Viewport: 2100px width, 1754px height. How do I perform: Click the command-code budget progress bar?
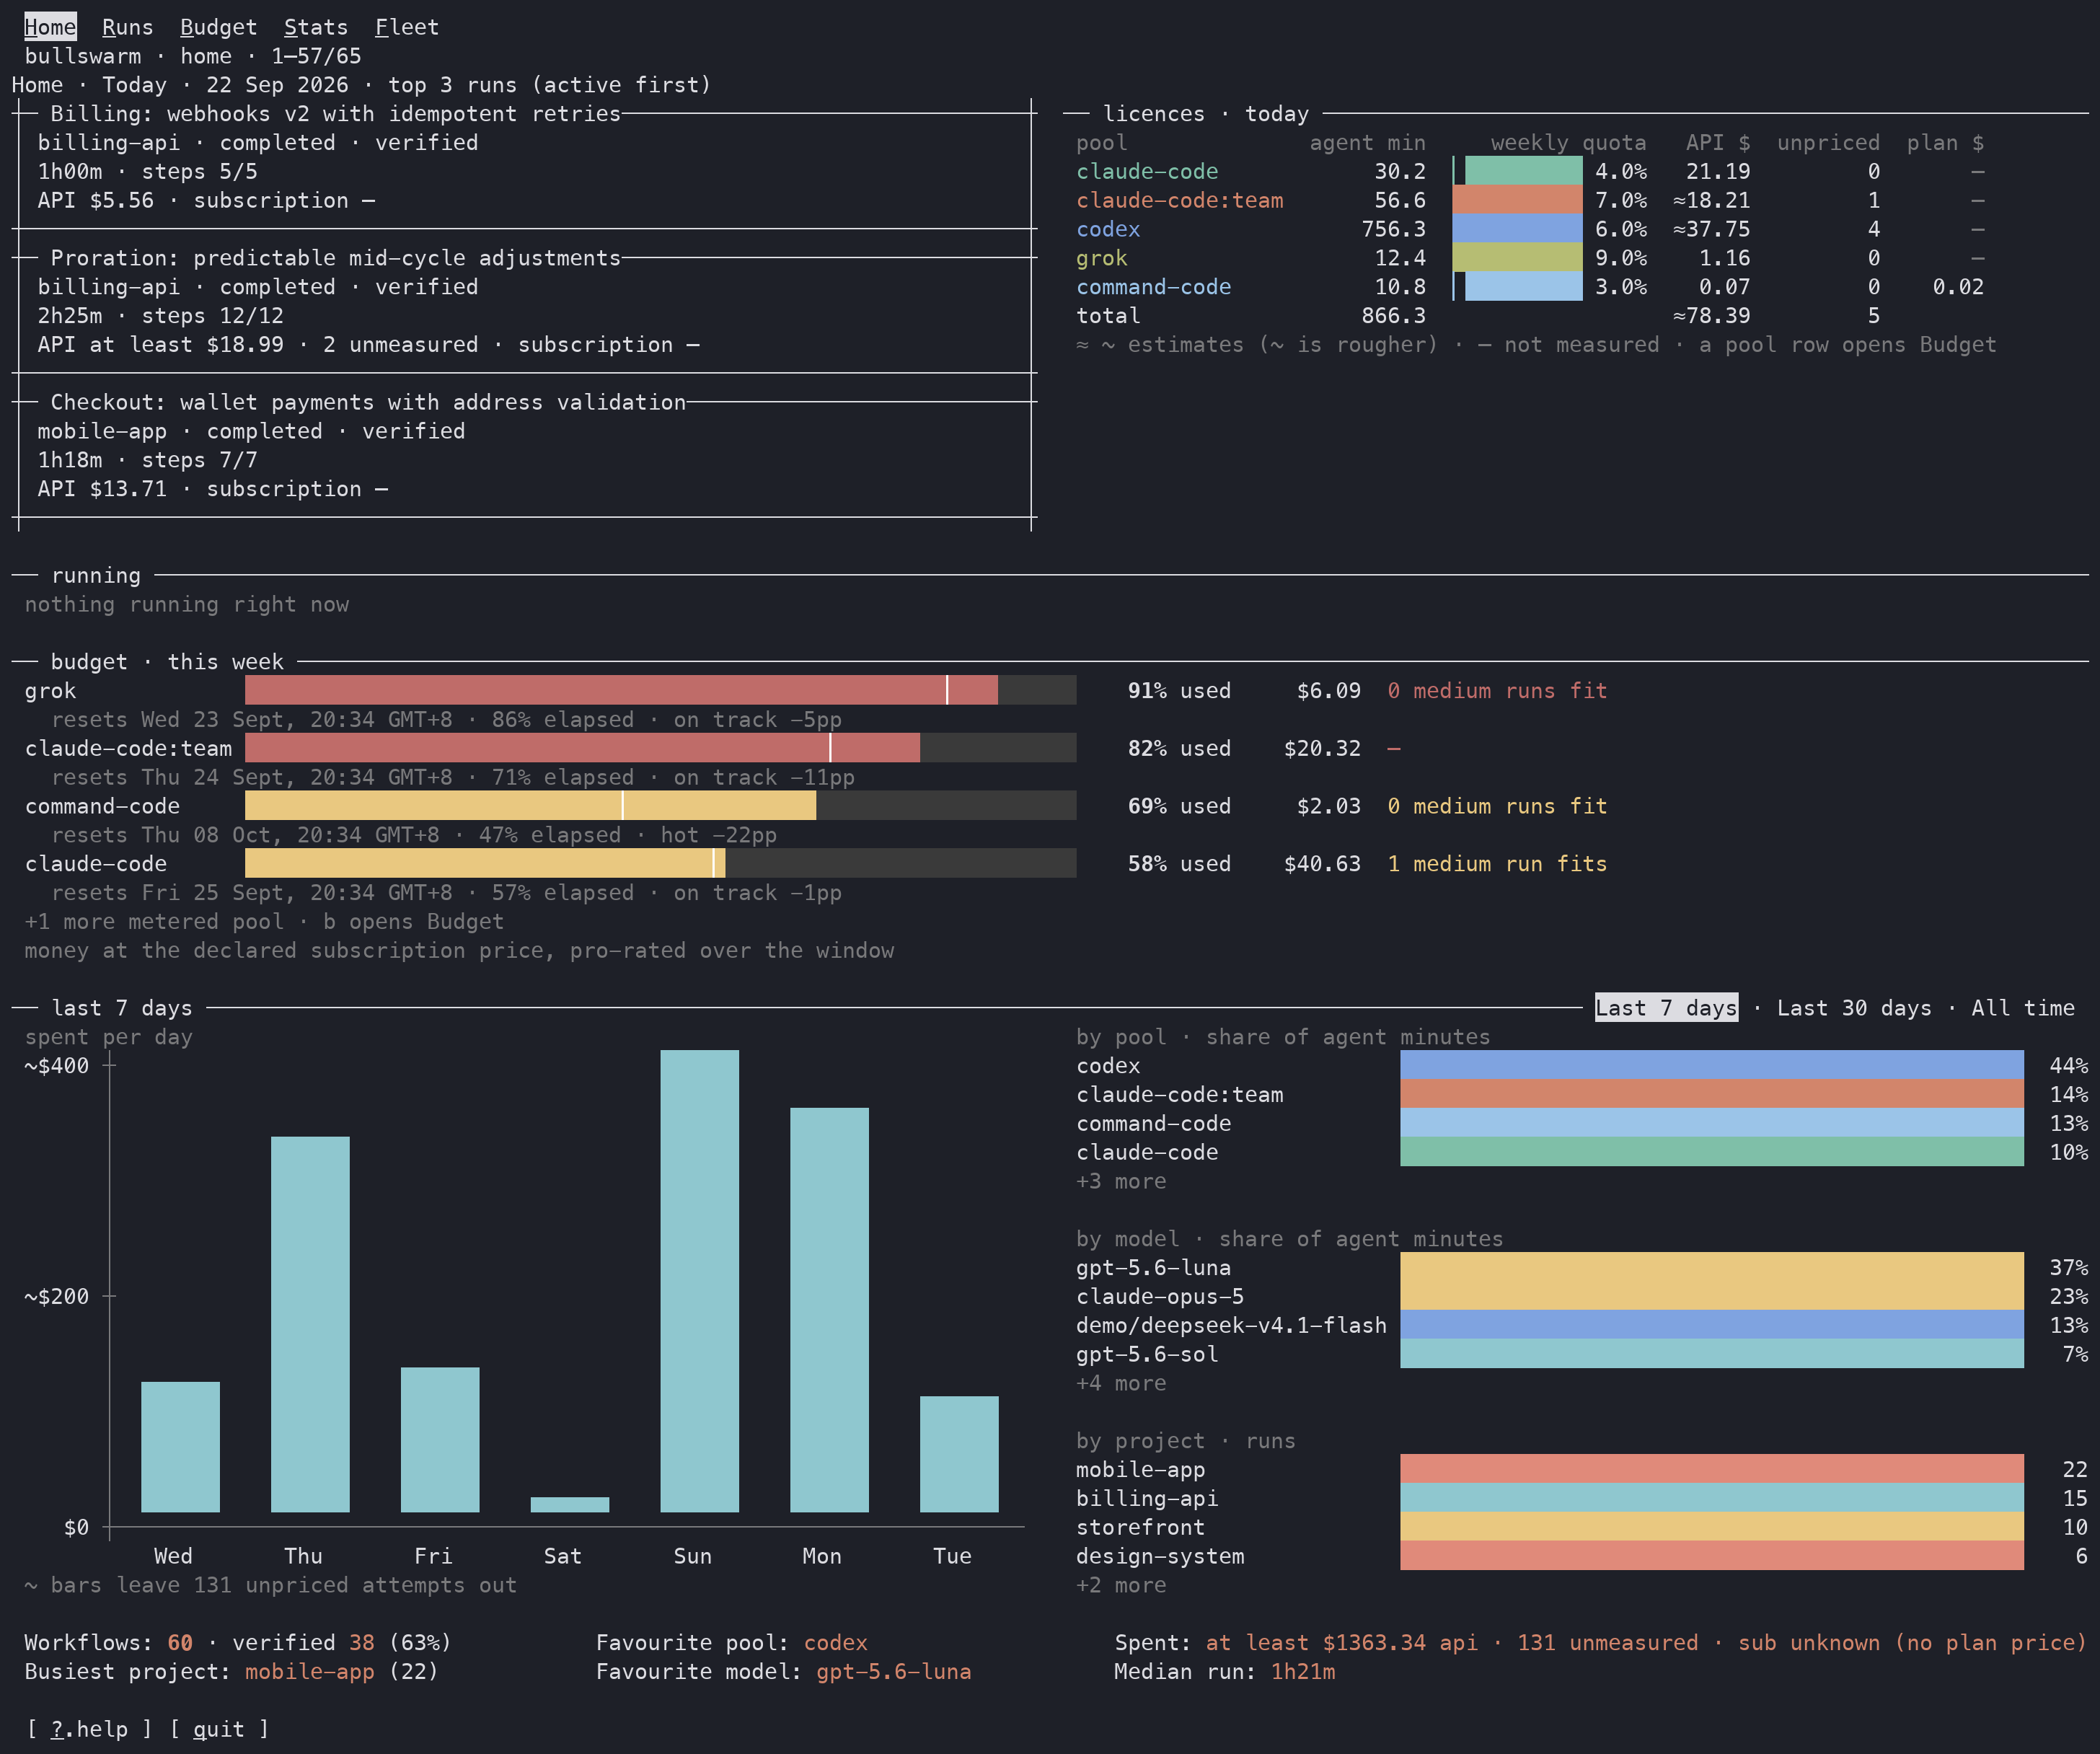[x=660, y=806]
